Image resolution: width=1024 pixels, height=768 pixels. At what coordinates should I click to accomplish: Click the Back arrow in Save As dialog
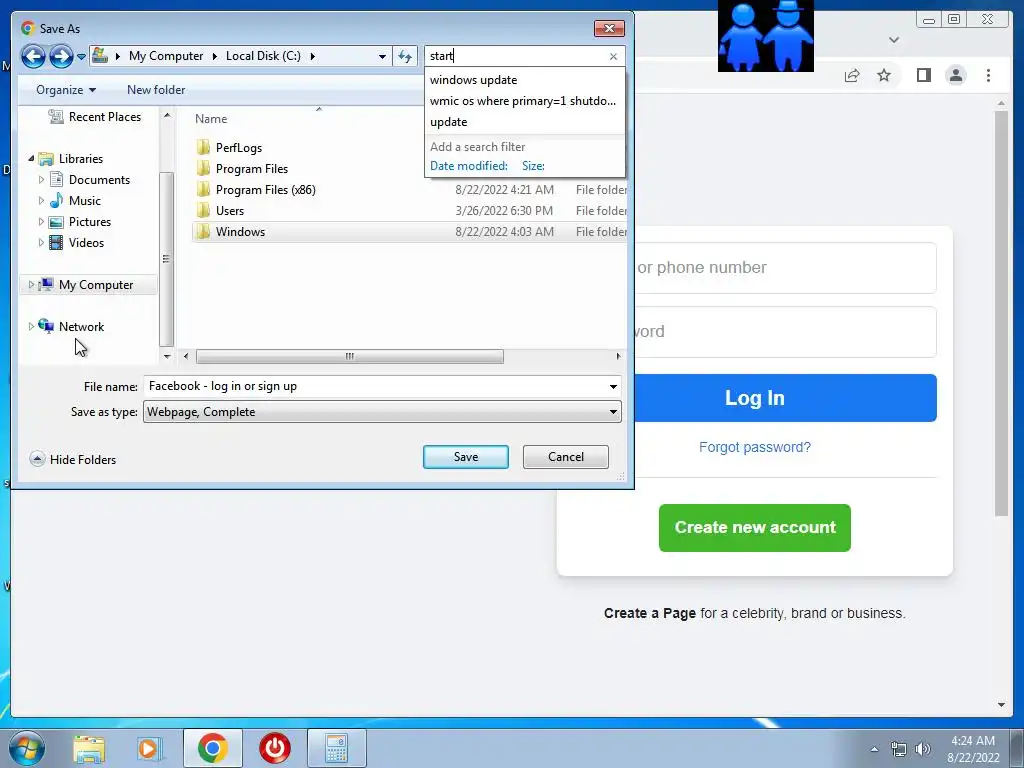(33, 56)
